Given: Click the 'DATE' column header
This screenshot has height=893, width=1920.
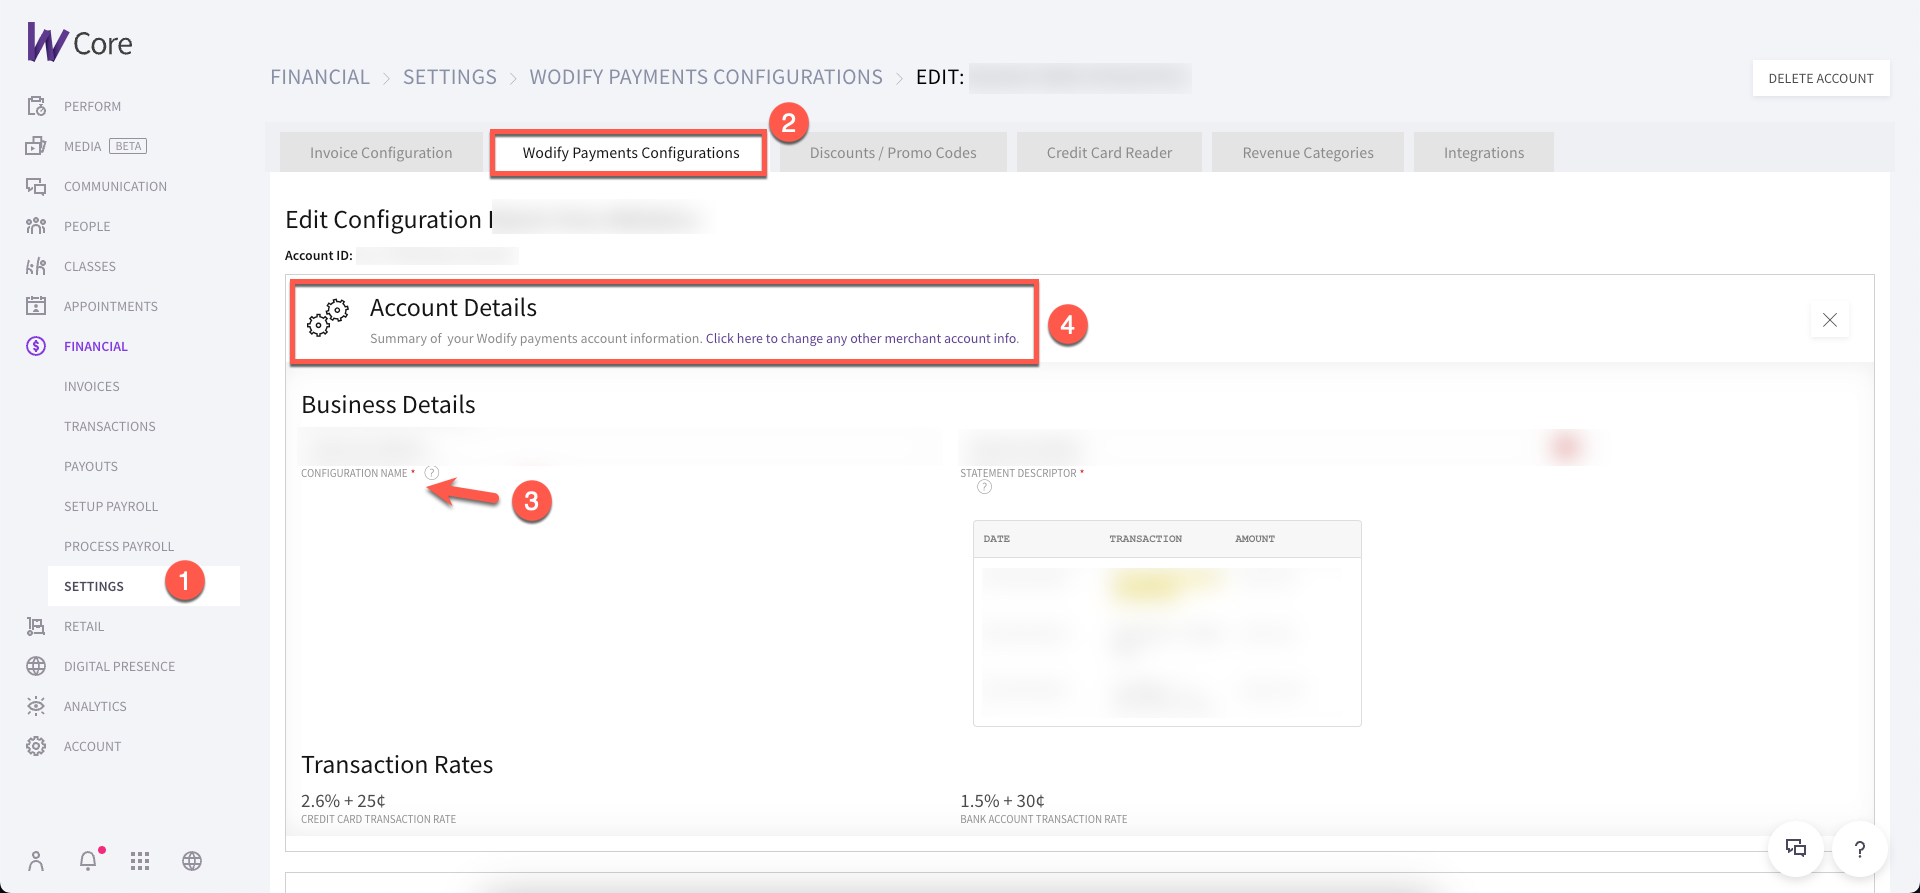Looking at the screenshot, I should [x=996, y=539].
